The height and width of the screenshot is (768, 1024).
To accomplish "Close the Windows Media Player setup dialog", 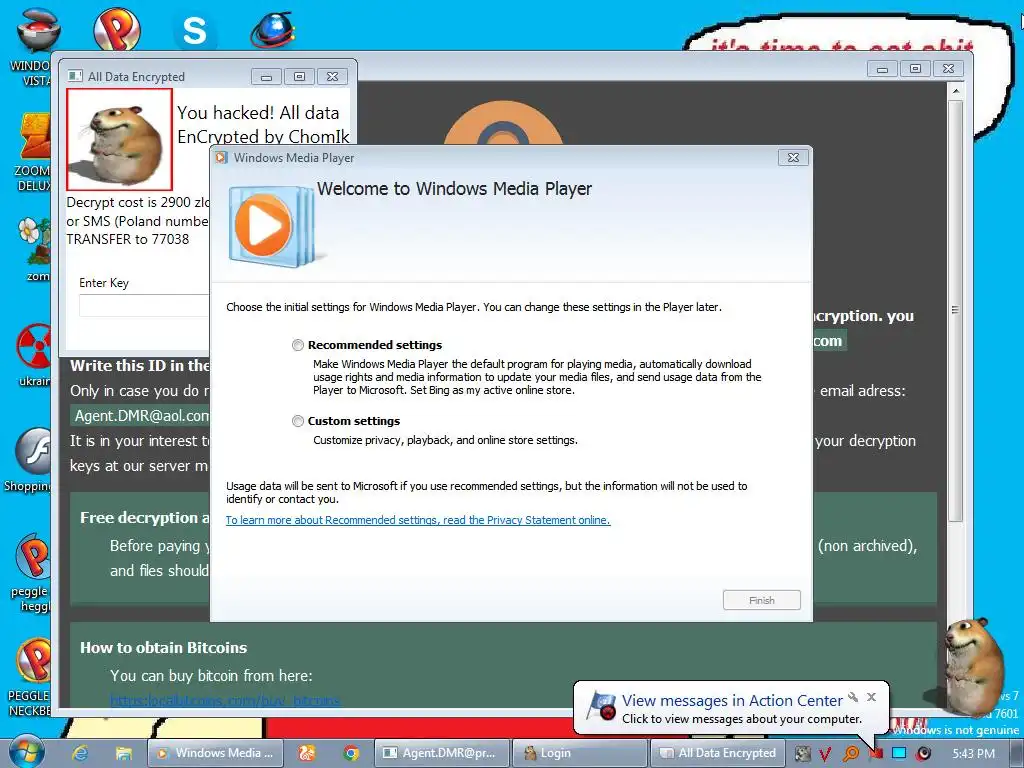I will click(793, 157).
